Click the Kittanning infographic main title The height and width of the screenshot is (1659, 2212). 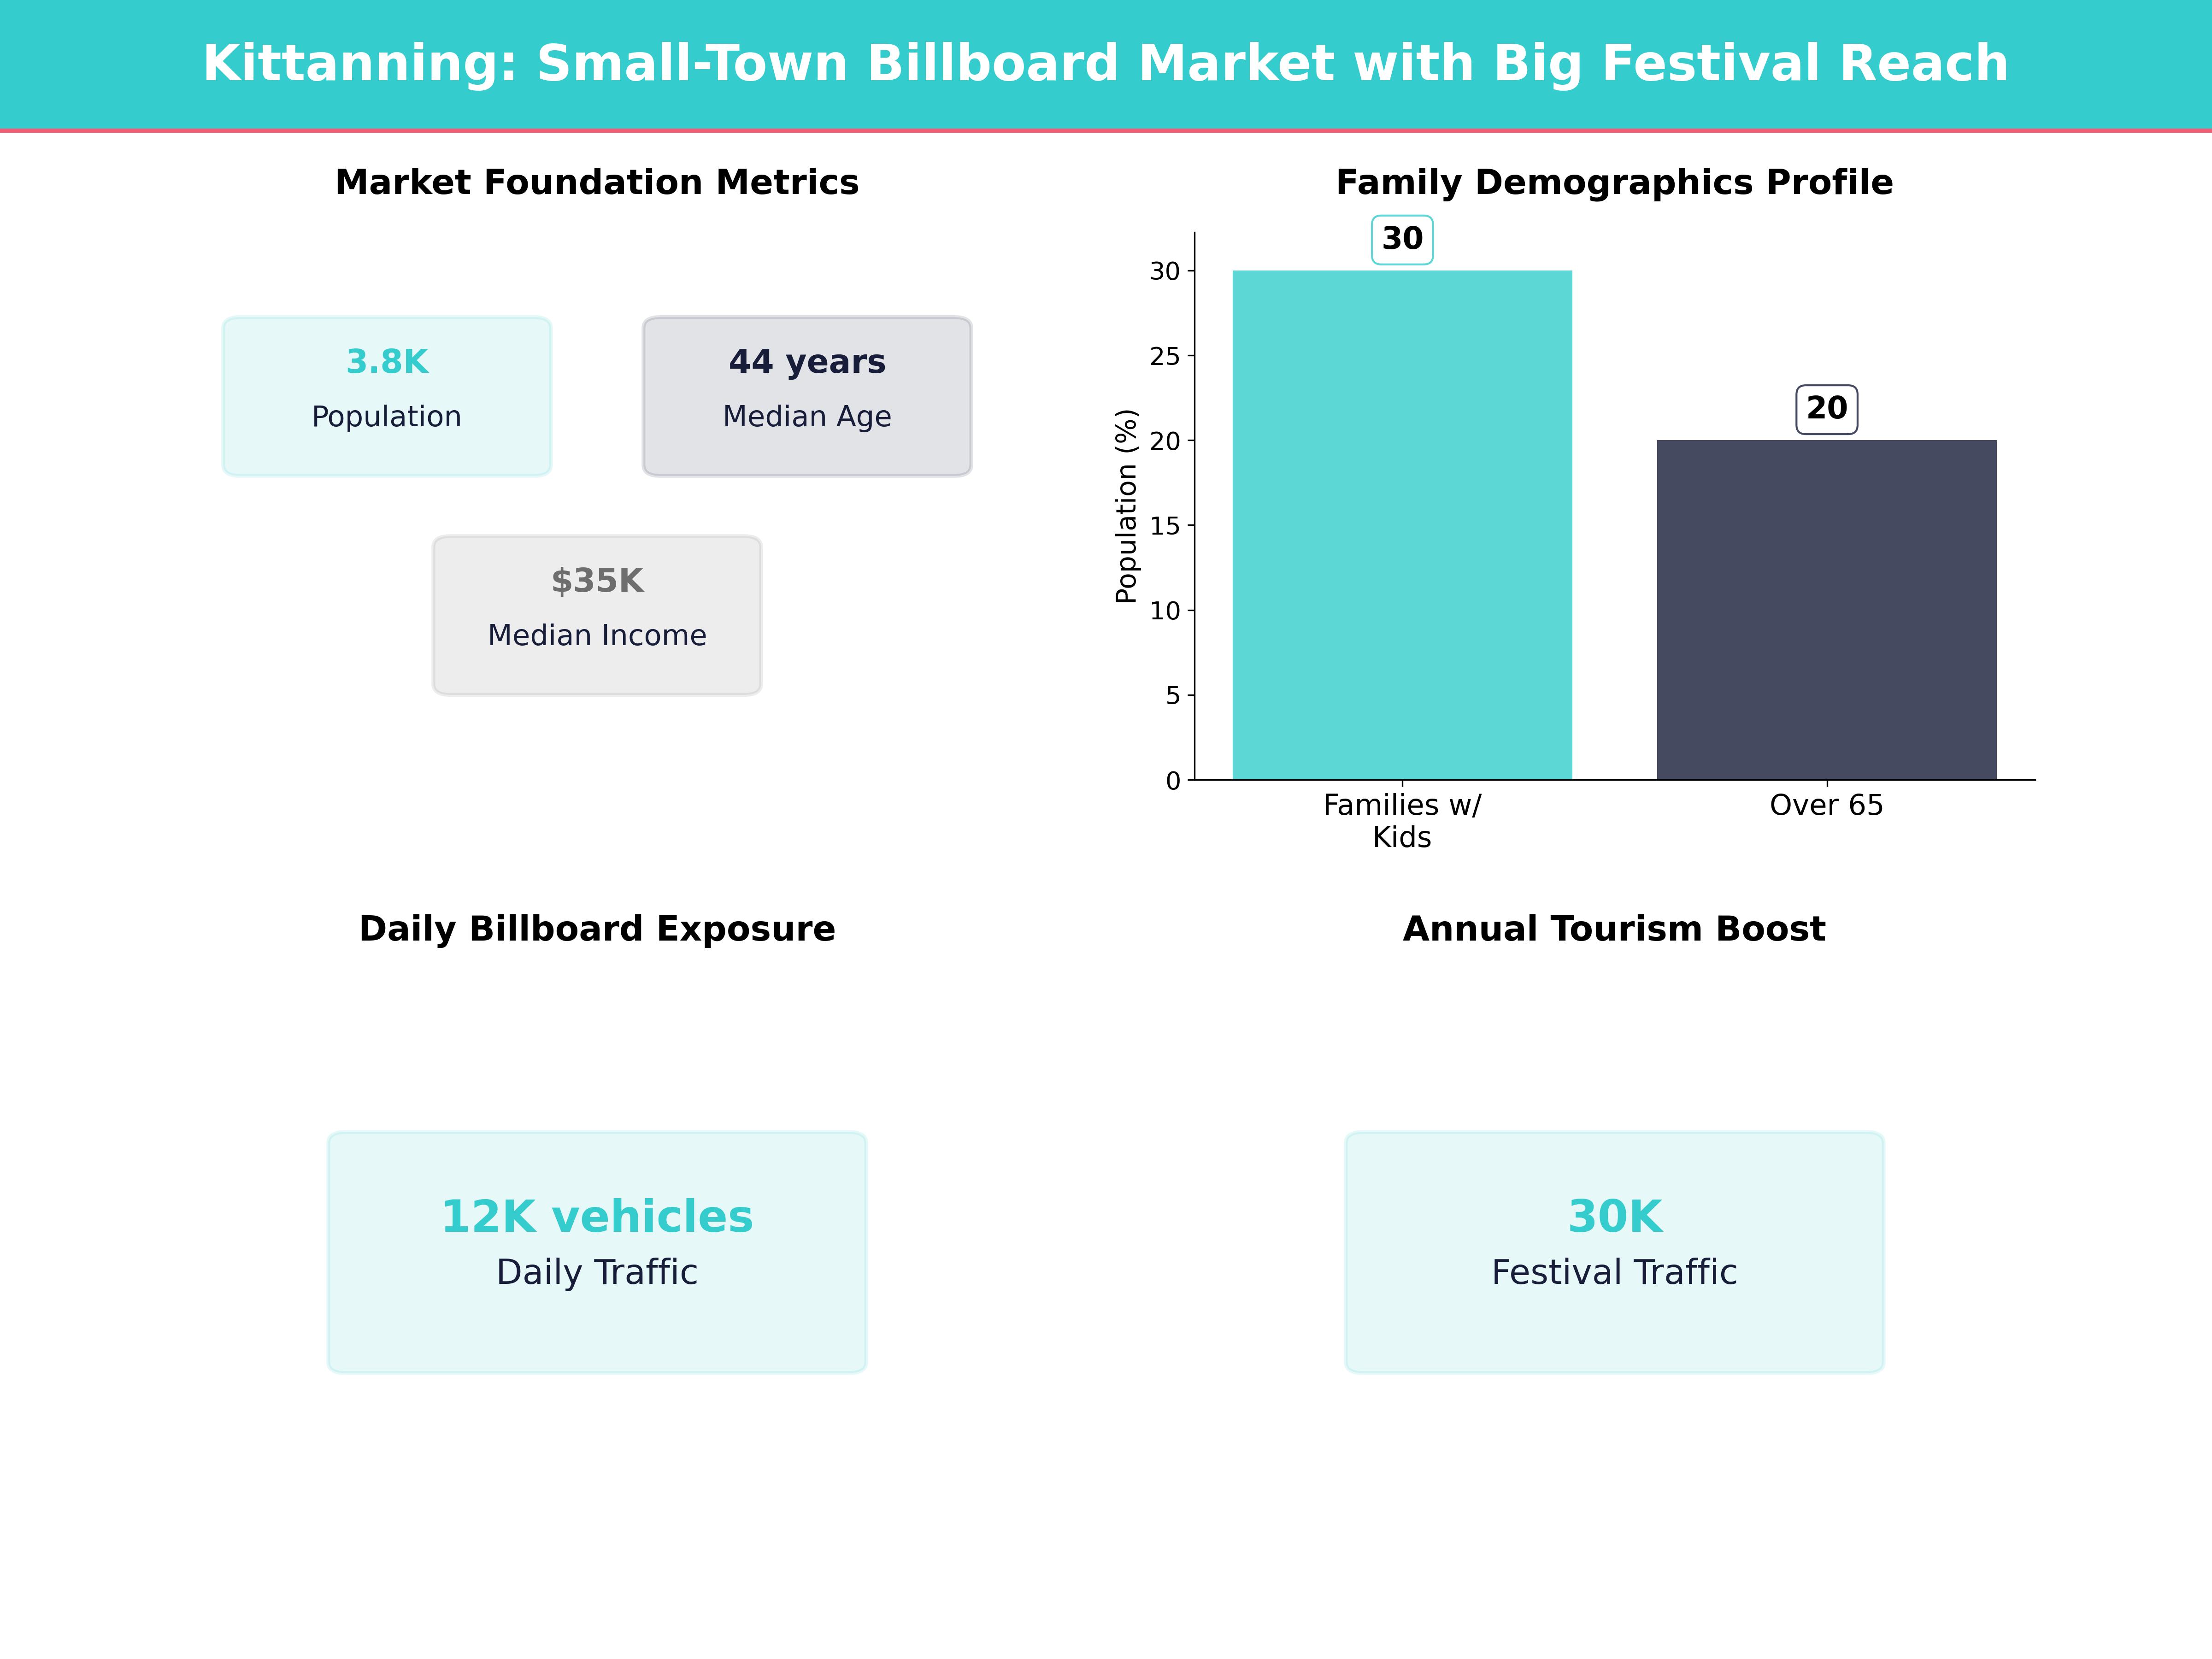1105,63
